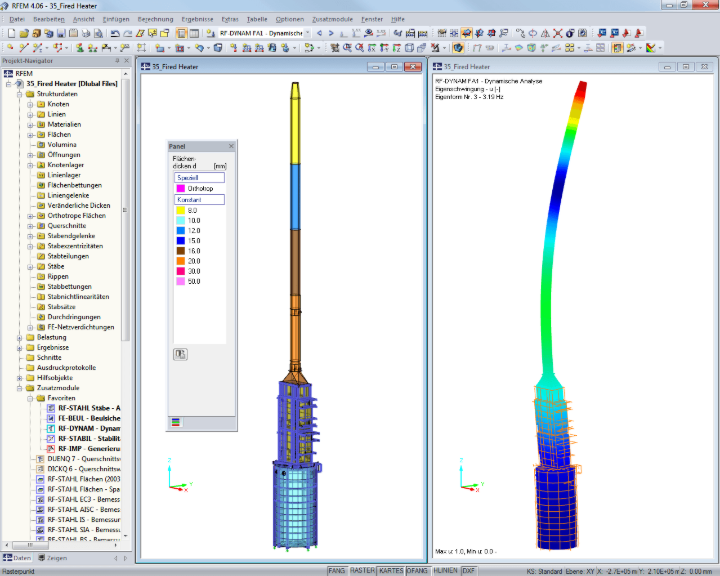Viewport: 720px width, 576px height.
Task: Select RF-STAHL EC3 module entry
Action: (x=79, y=499)
